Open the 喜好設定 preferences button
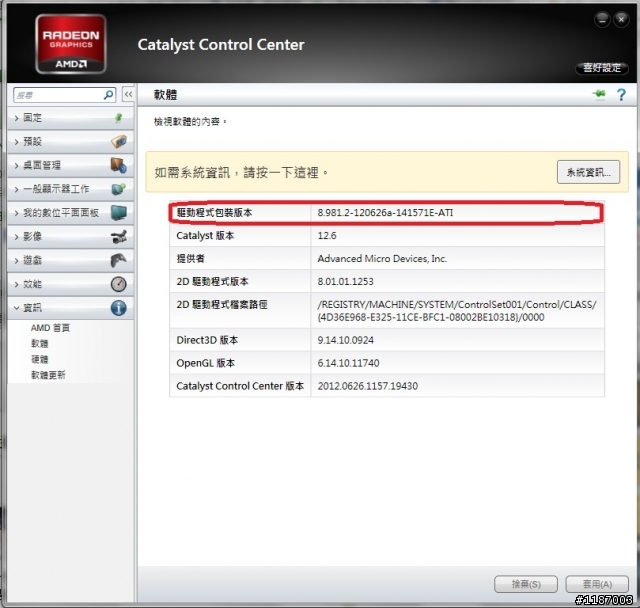This screenshot has height=608, width=640. click(x=602, y=68)
